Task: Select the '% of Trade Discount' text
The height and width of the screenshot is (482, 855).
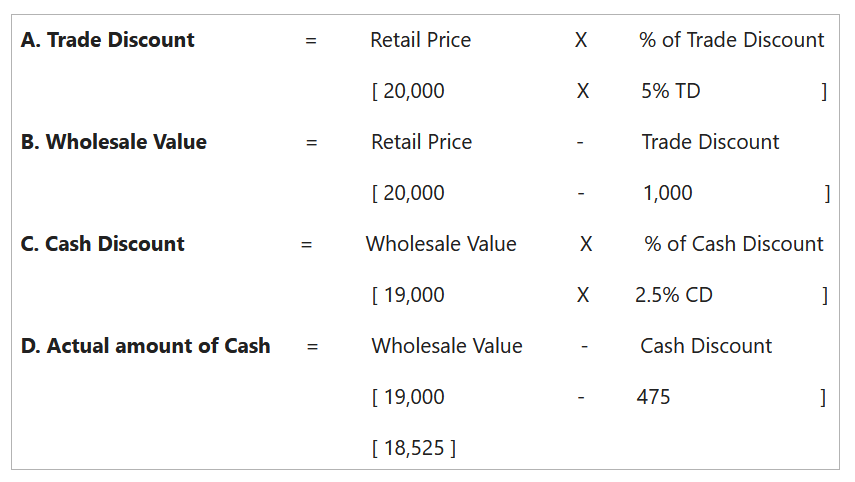Action: 731,40
